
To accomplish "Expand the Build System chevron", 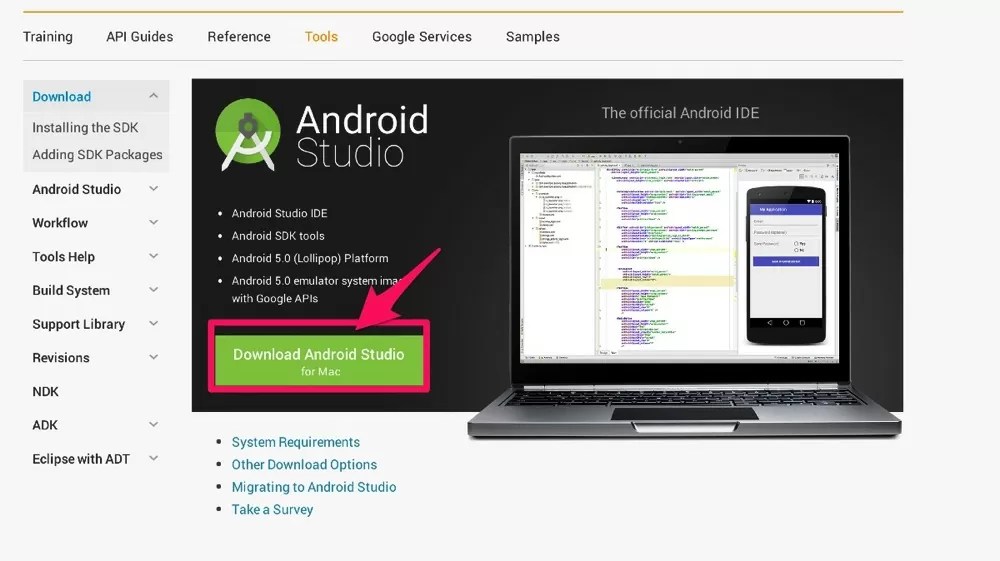I will click(x=154, y=290).
